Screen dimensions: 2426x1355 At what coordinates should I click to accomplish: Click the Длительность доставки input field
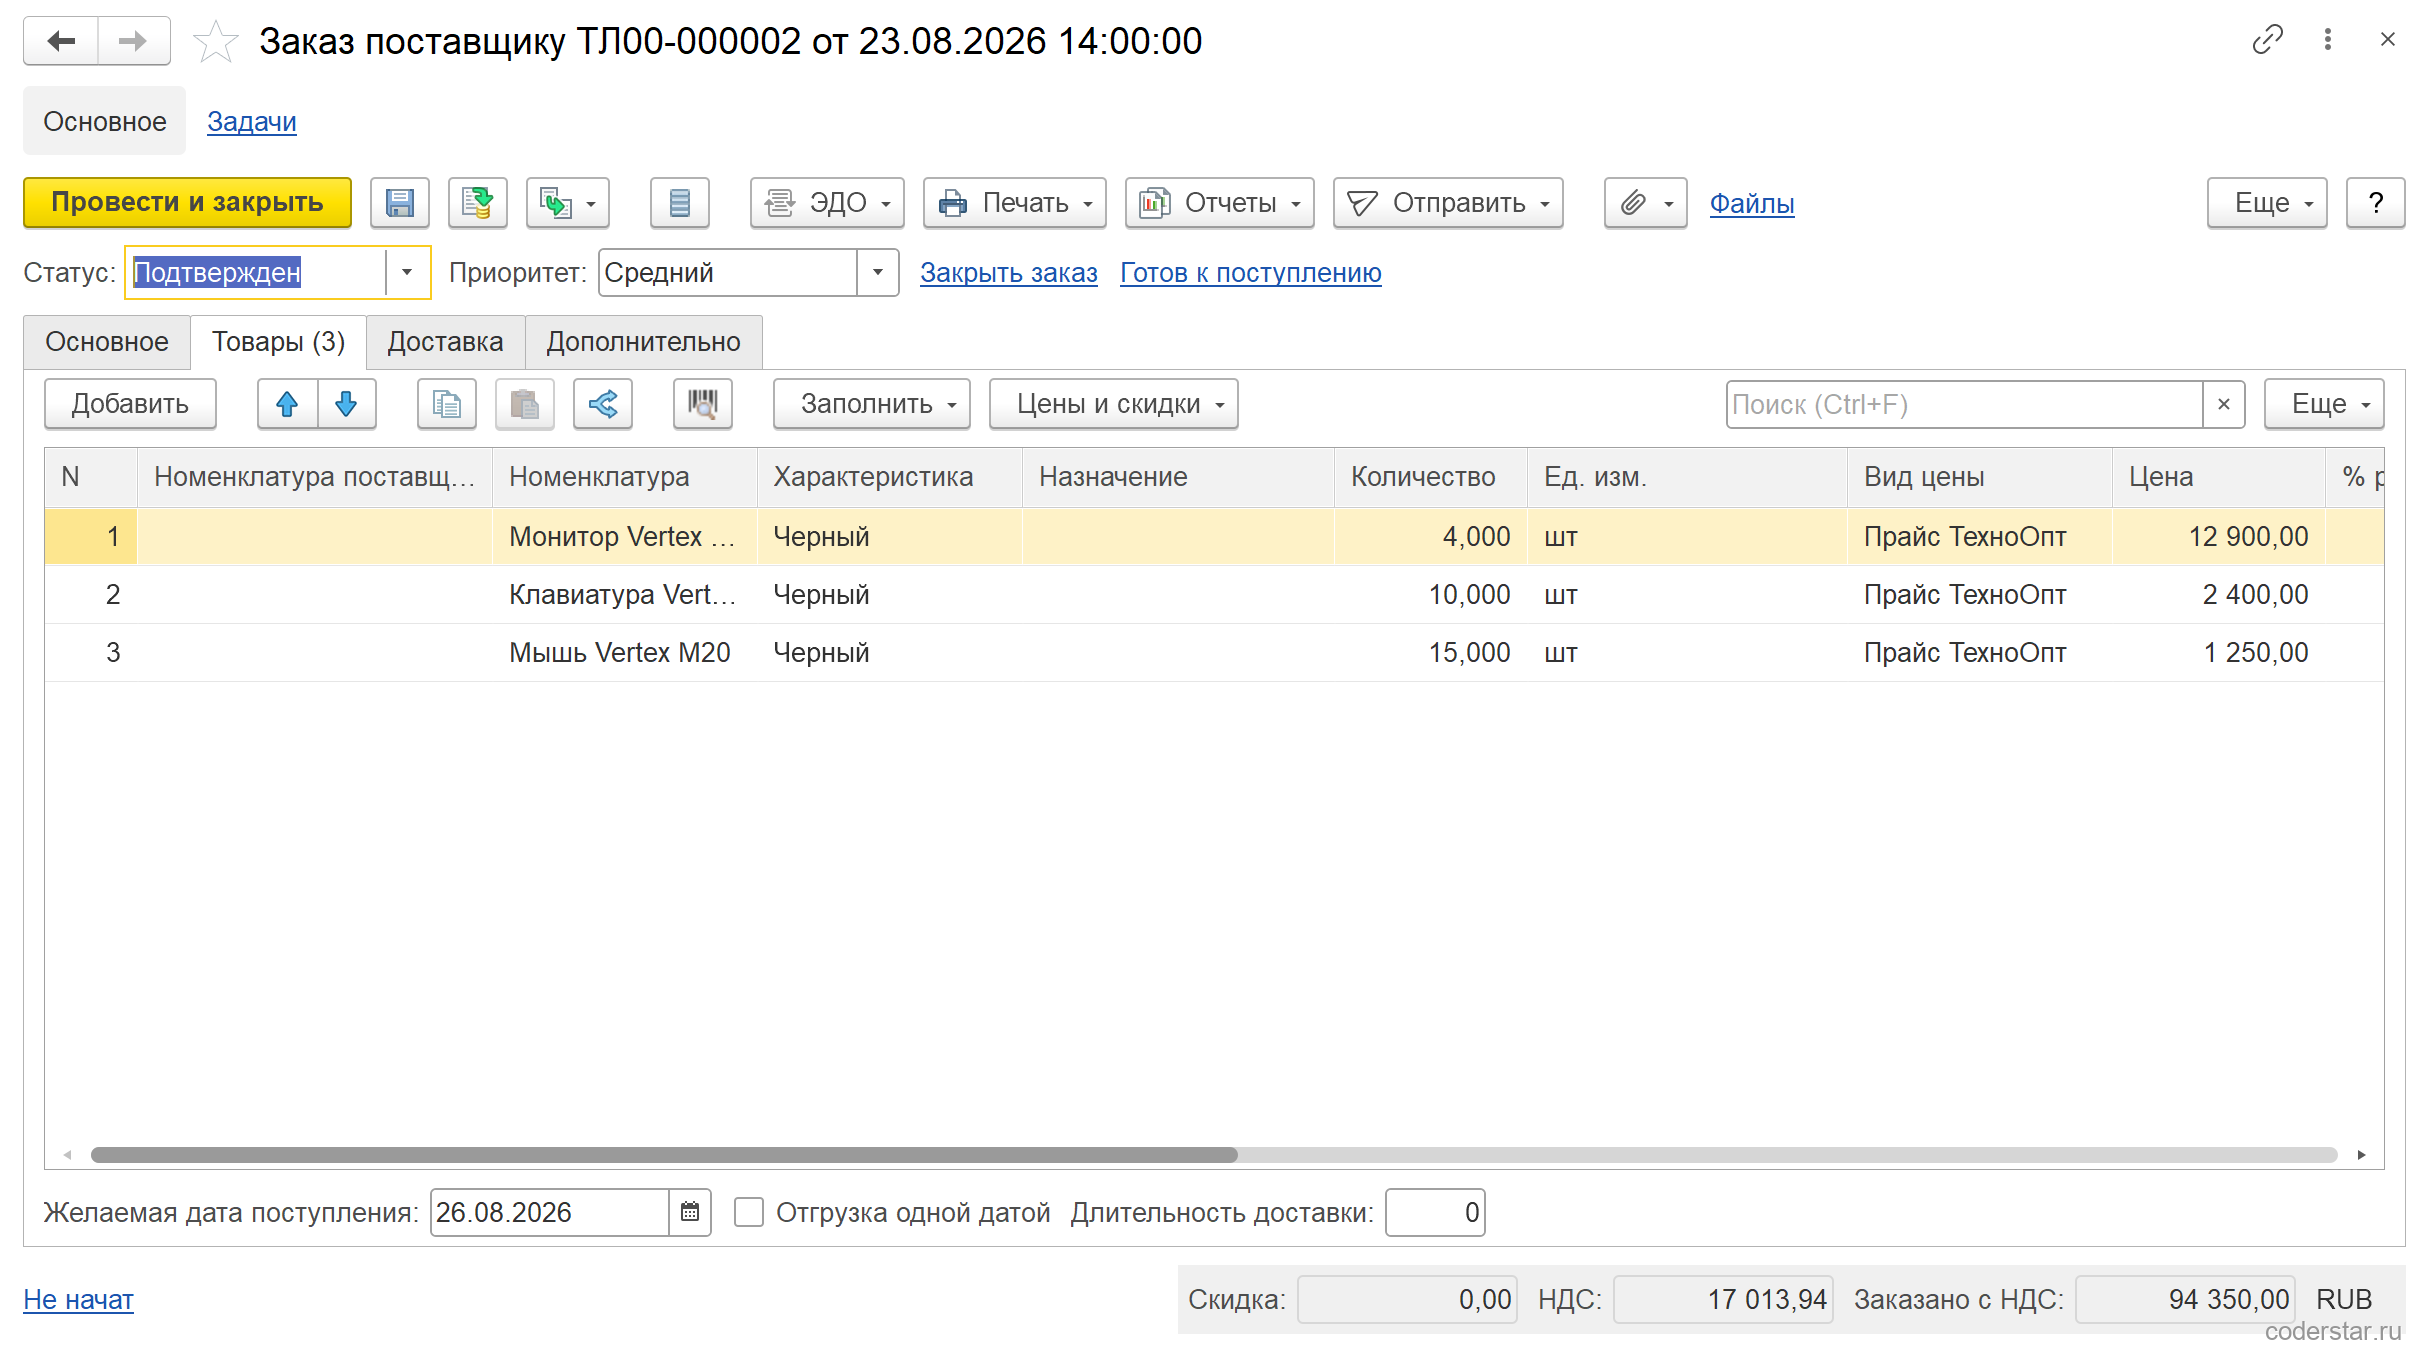pyautogui.click(x=1435, y=1212)
